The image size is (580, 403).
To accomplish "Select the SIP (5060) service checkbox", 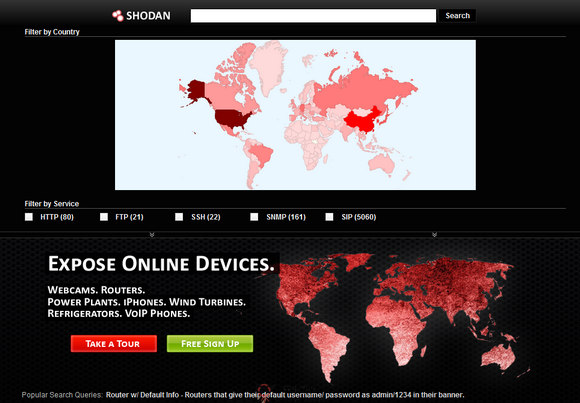I will click(329, 217).
